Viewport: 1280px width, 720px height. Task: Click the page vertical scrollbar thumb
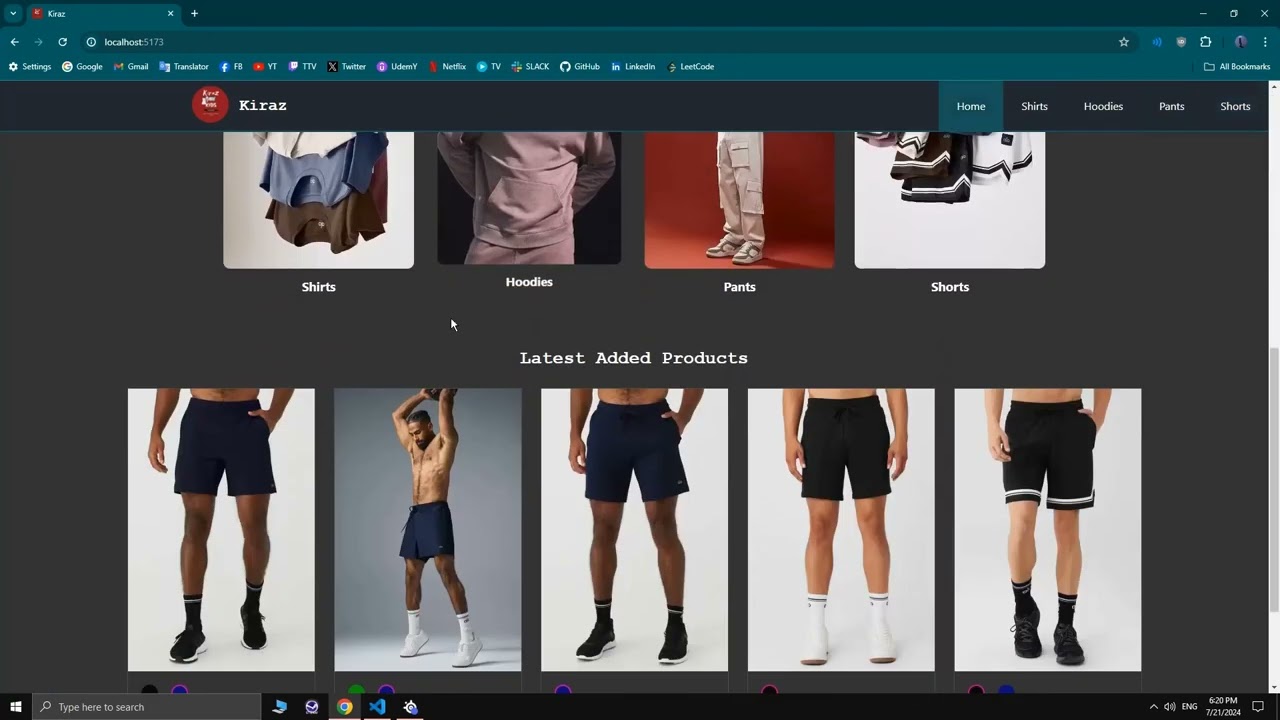point(1274,480)
